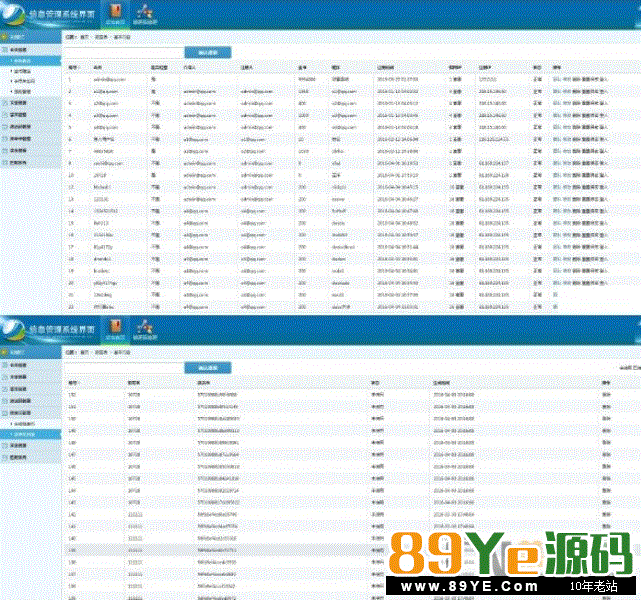Viewport: 641px width, 600px height.
Task: Click the blue-green globe logo in the upper header
Action: tap(12, 14)
